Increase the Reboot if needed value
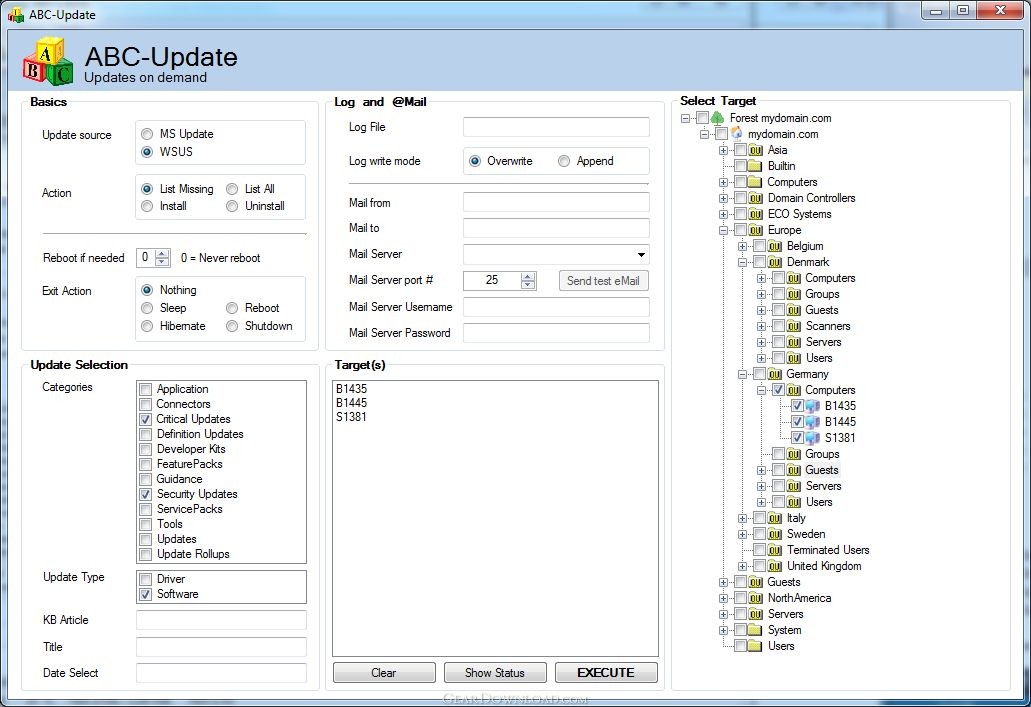This screenshot has width=1031, height=707. (x=162, y=253)
